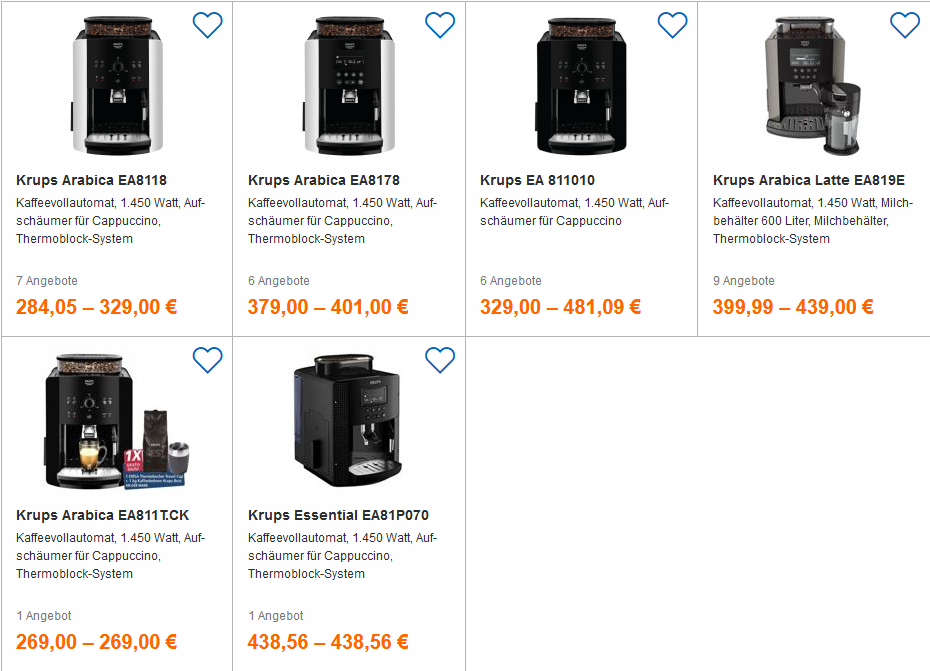
Task: View Krups EA 811010 product picture
Action: pyautogui.click(x=581, y=86)
